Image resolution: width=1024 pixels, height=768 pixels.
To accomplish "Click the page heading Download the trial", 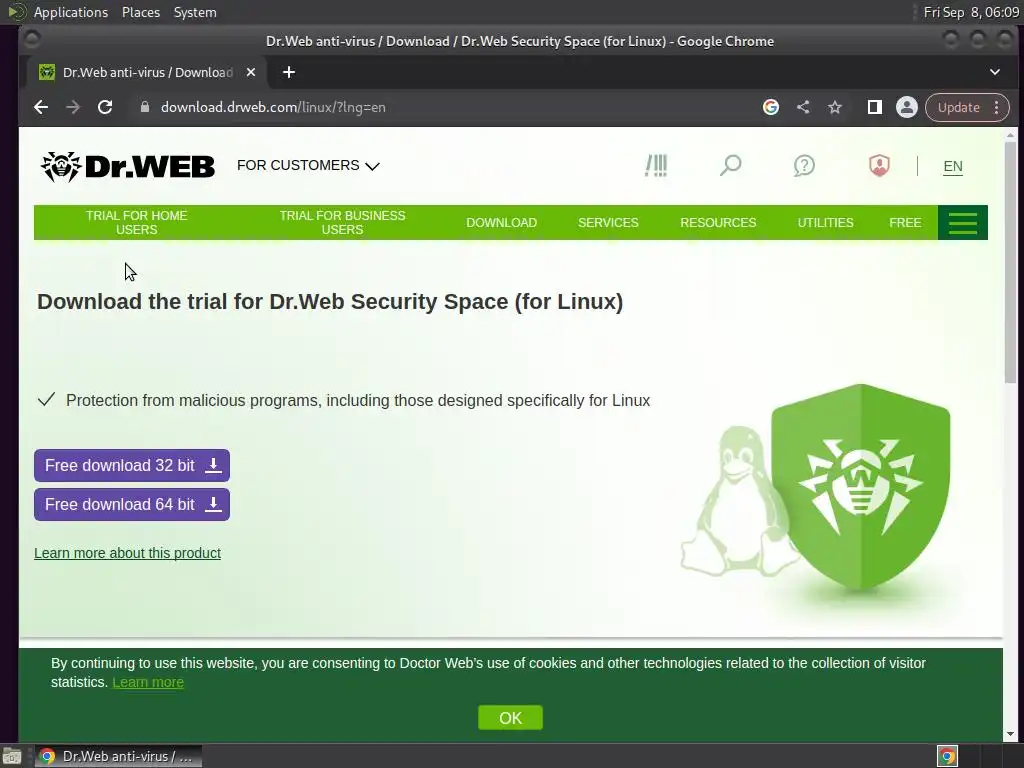I will pyautogui.click(x=330, y=302).
